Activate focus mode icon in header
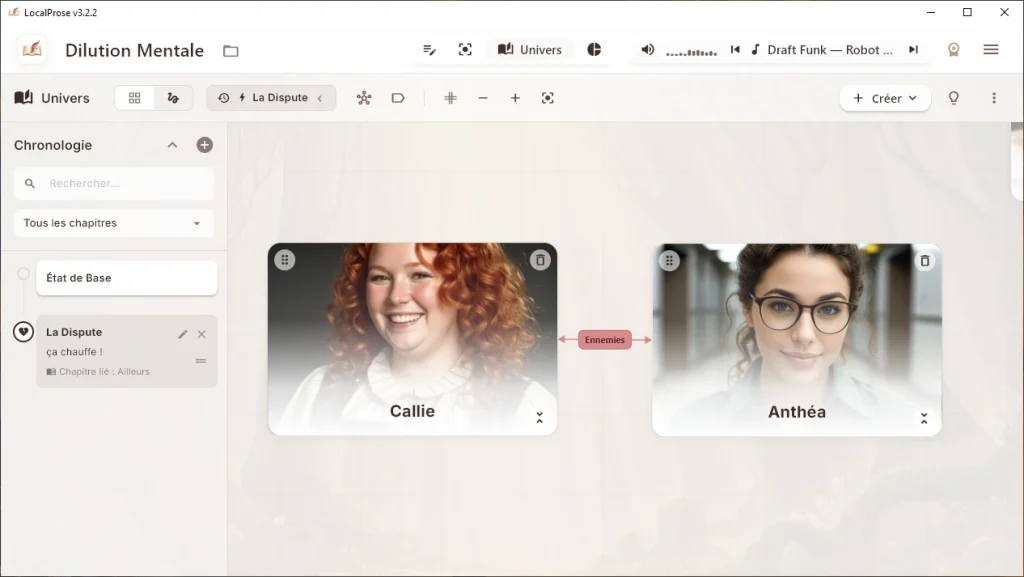 point(465,50)
